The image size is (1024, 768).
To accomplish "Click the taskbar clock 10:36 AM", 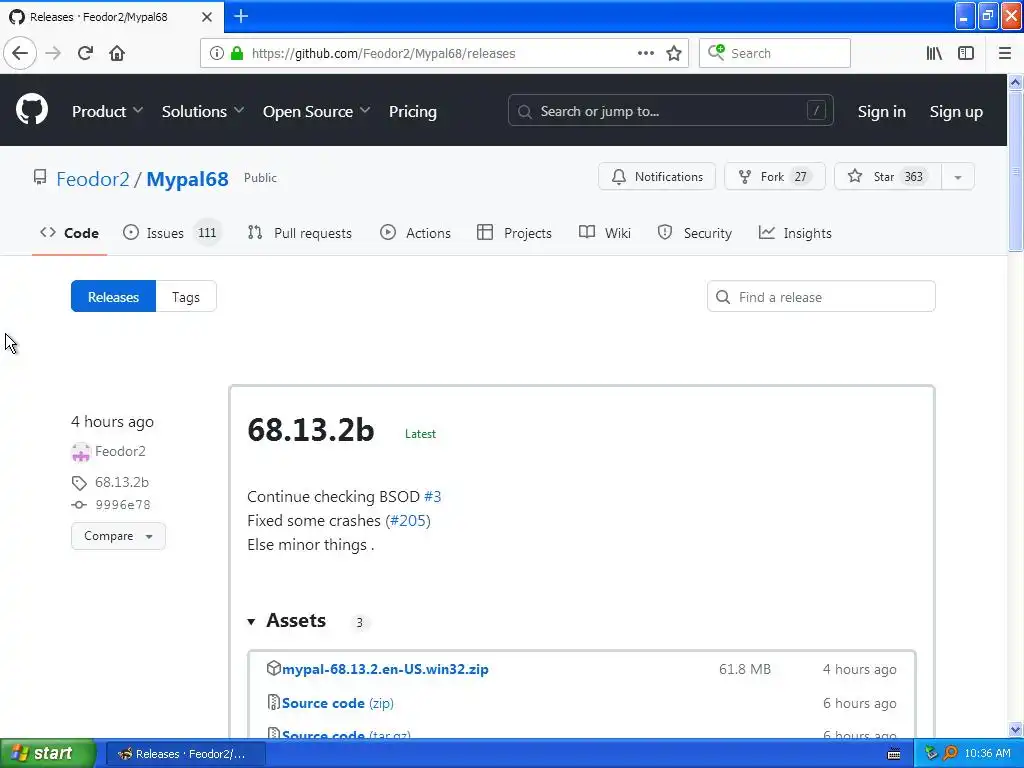I will click(987, 754).
